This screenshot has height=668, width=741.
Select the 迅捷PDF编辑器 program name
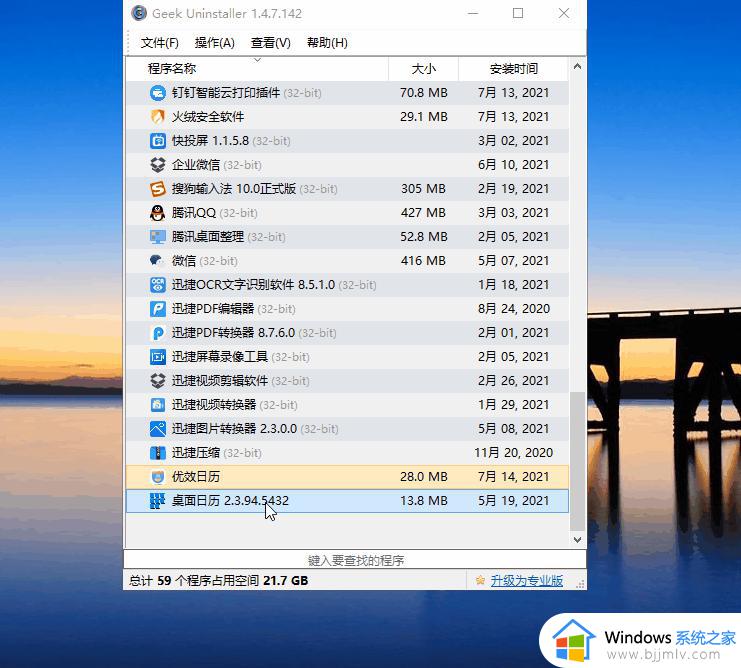click(213, 309)
